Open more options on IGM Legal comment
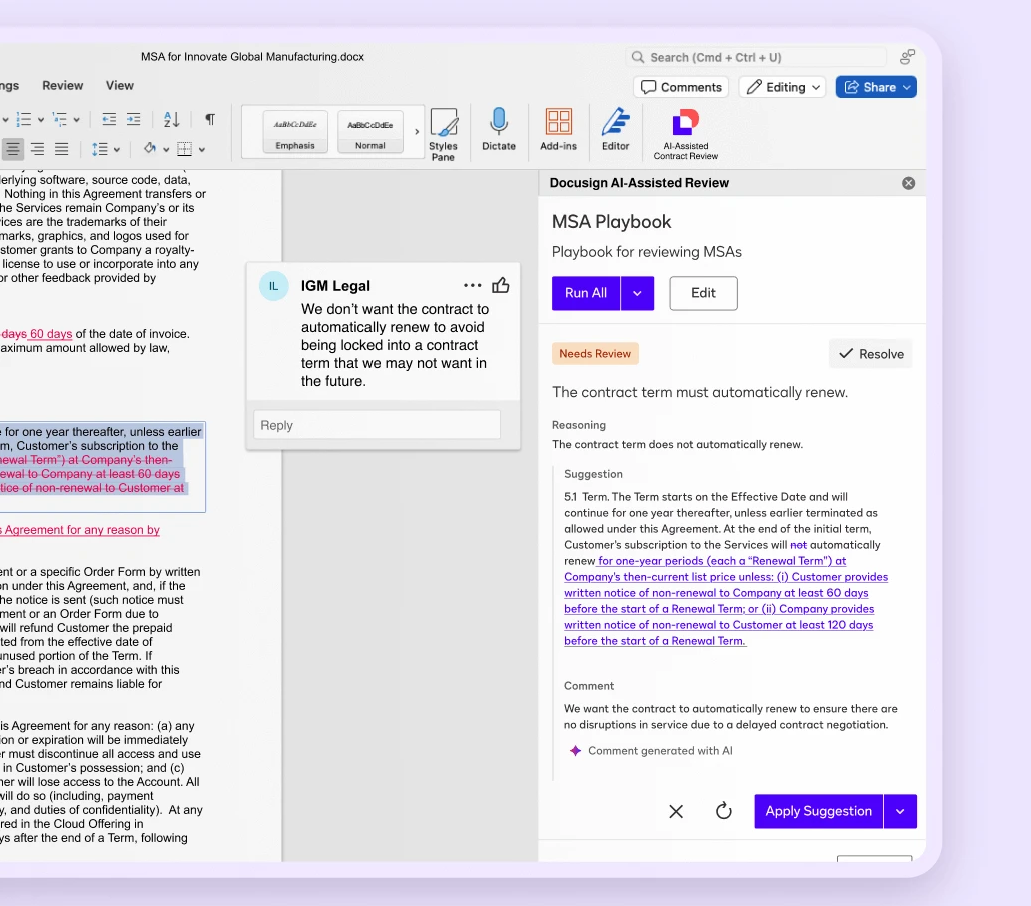1031x906 pixels. (x=472, y=285)
